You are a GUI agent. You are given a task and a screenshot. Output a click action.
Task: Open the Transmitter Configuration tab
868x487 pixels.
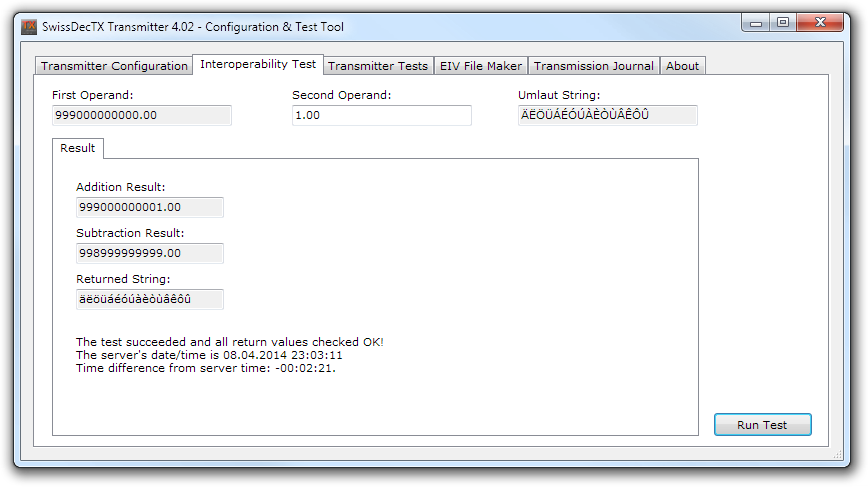pyautogui.click(x=114, y=66)
